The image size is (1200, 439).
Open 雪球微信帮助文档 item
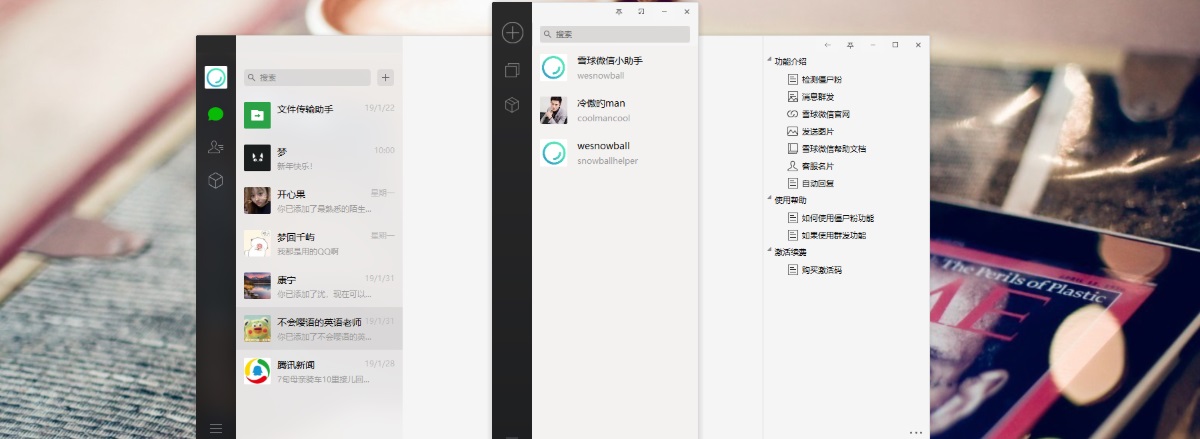coord(833,148)
